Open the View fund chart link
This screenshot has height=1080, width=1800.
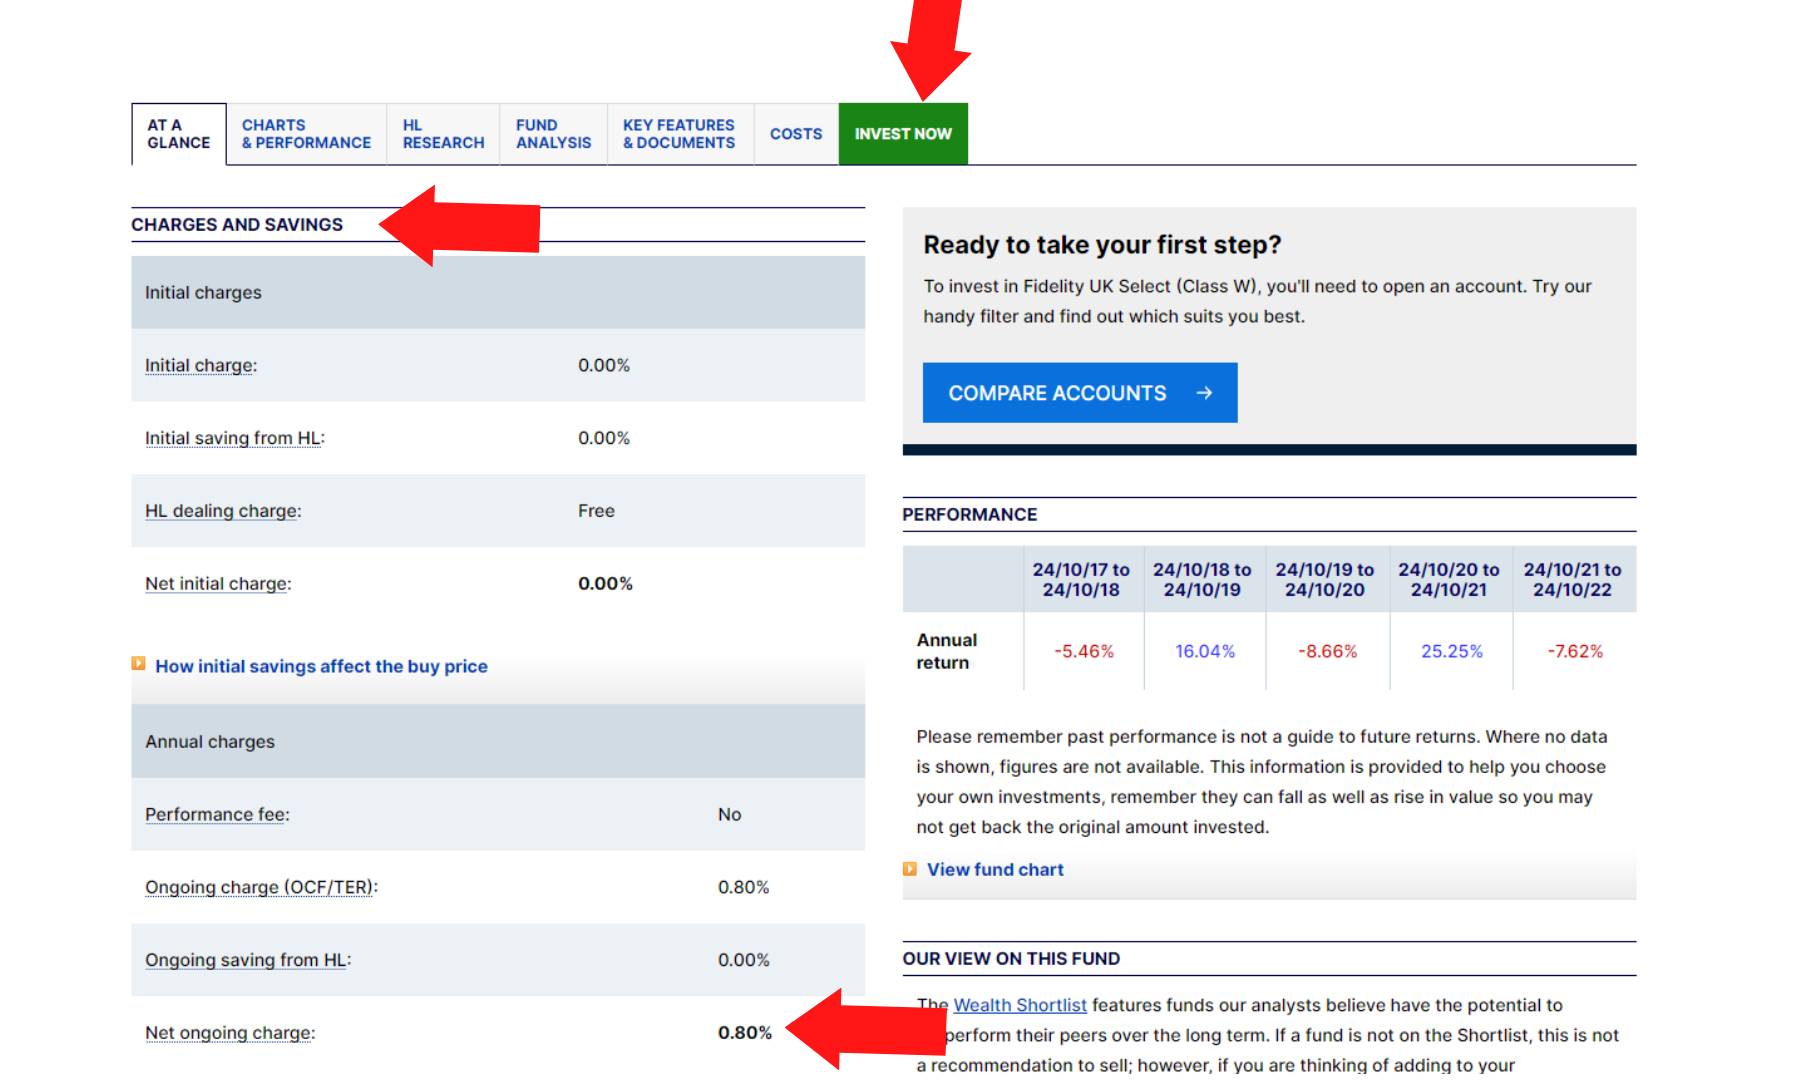tap(995, 870)
